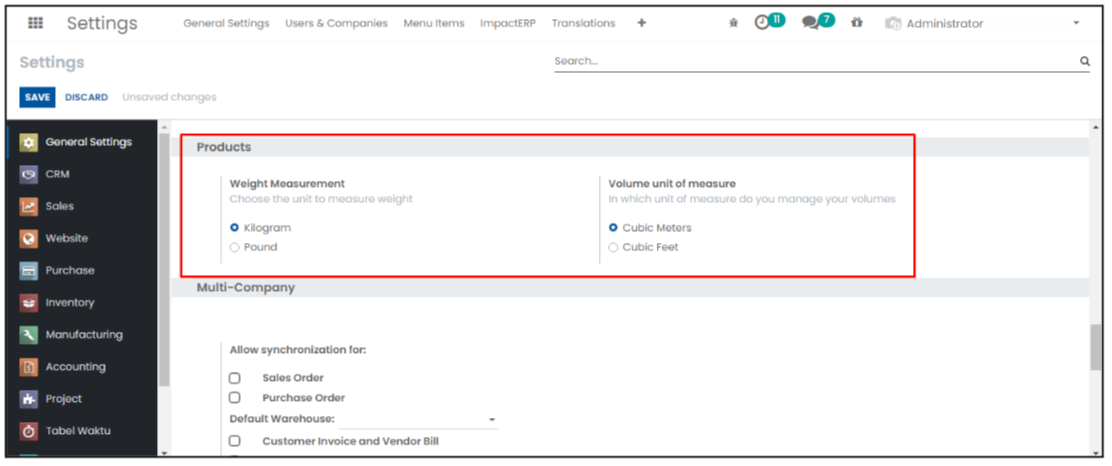Click the Weight Measurement label
This screenshot has width=1112, height=466.
[x=287, y=184]
